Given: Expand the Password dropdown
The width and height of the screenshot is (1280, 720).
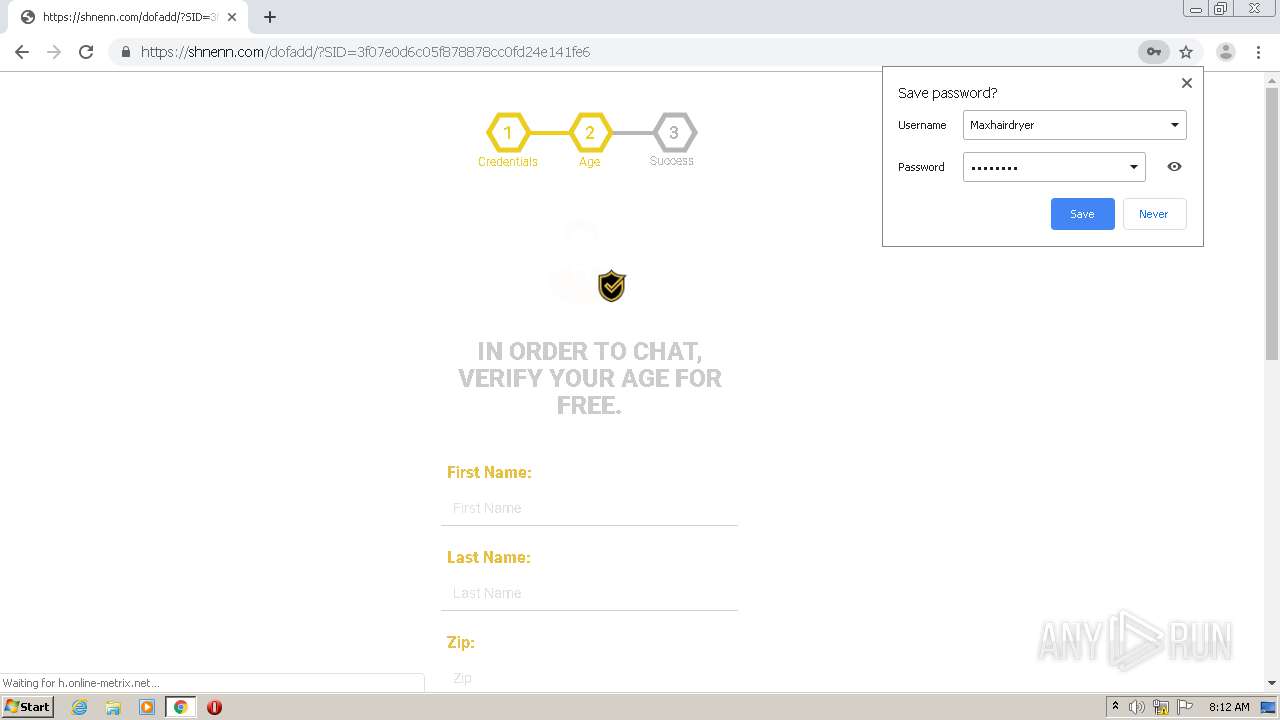Looking at the screenshot, I should click(1134, 167).
